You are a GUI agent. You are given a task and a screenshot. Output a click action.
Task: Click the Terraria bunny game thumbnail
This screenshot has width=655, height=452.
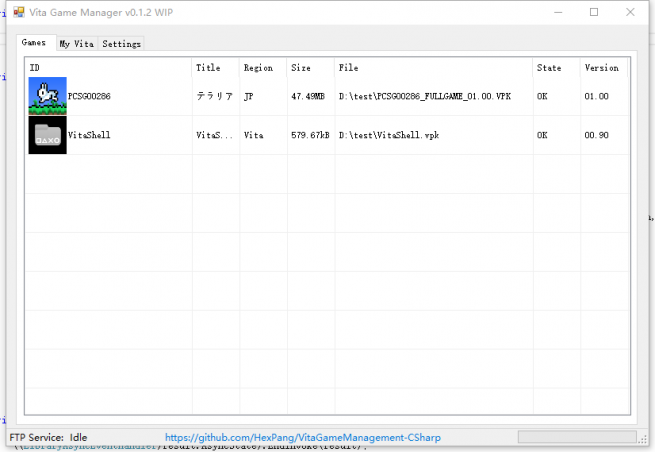(x=47, y=96)
